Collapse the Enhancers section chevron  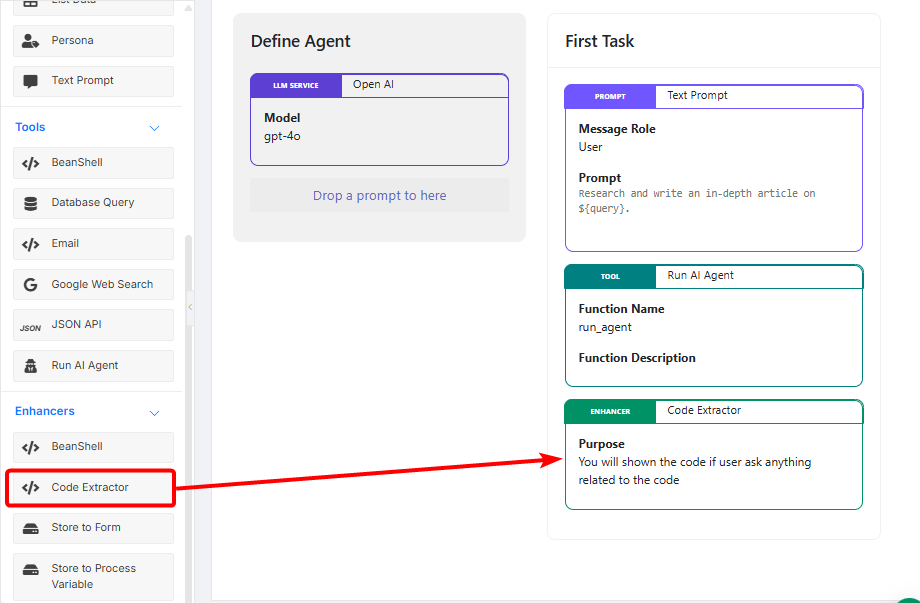click(154, 412)
